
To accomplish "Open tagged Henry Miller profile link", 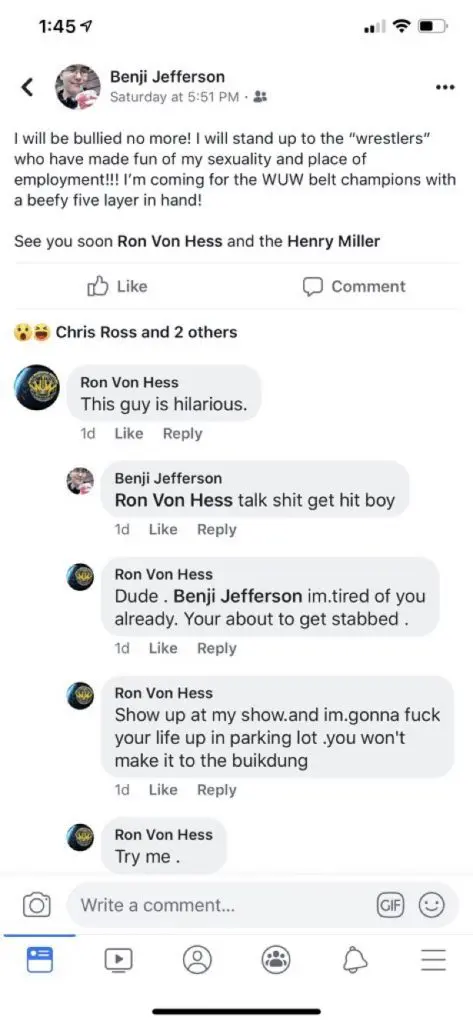I will [333, 241].
